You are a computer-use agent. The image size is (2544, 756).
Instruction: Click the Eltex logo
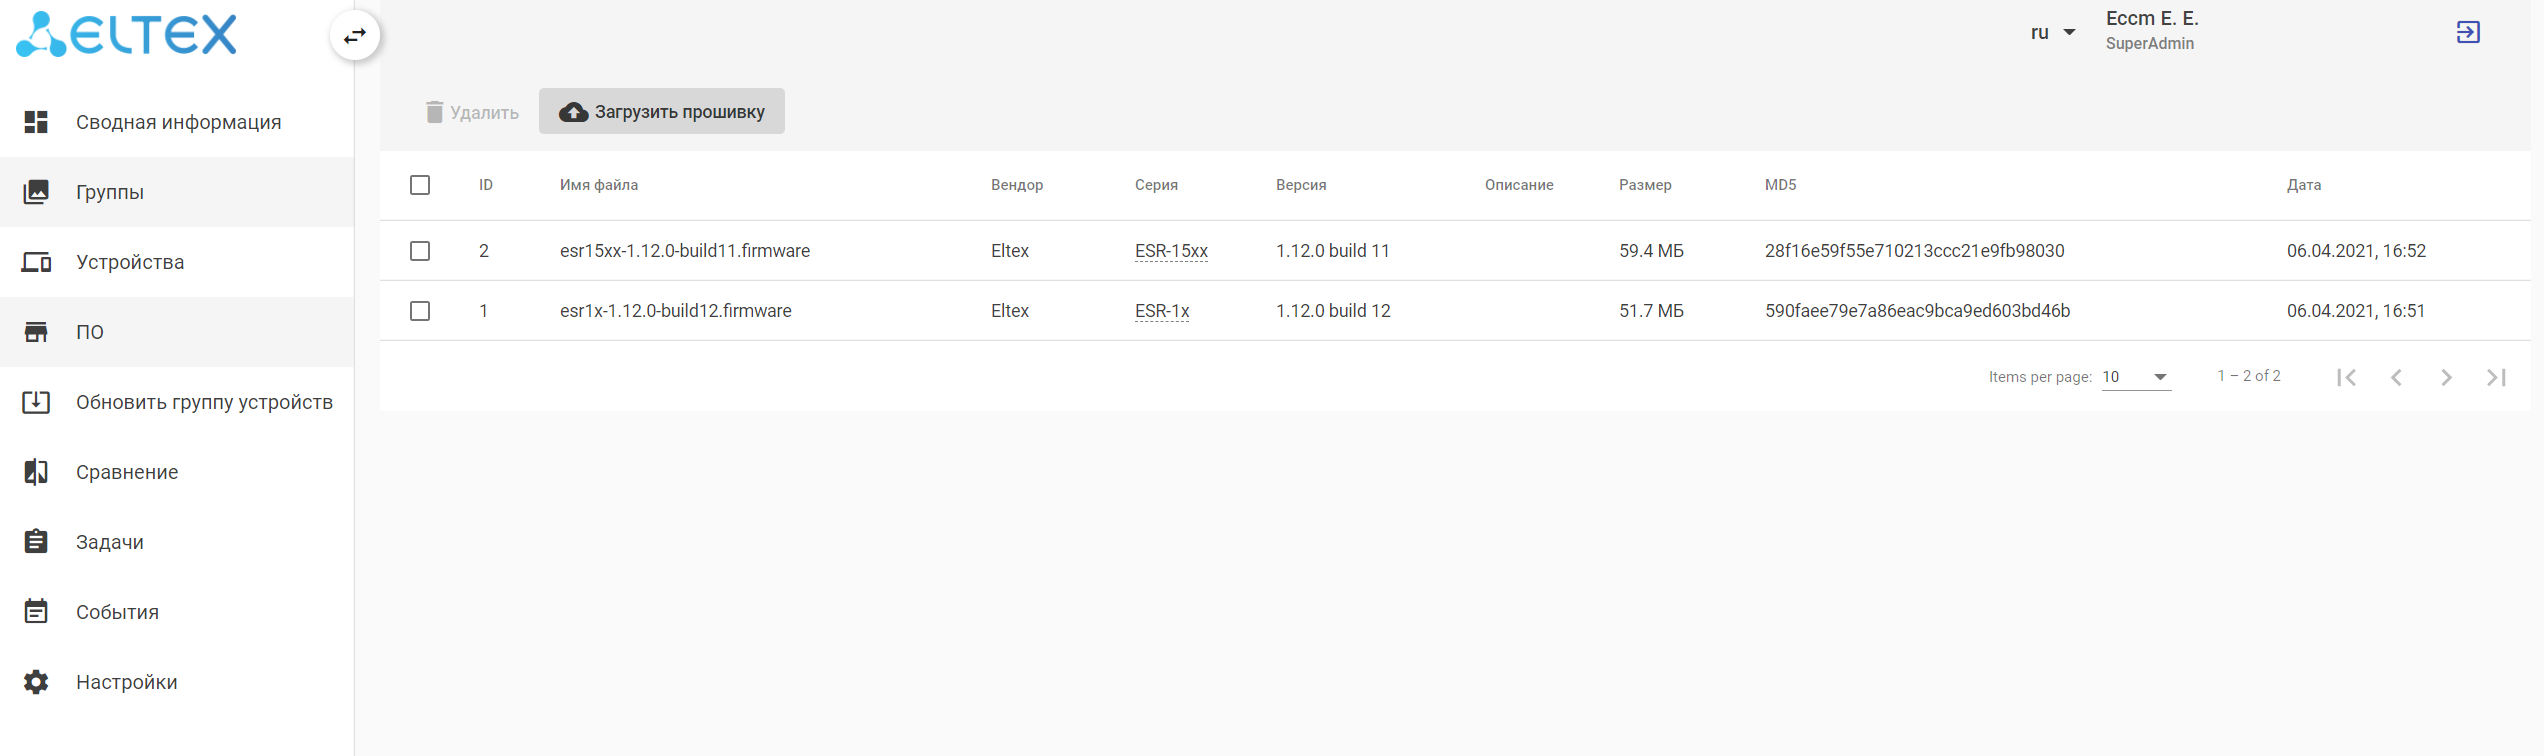click(x=127, y=34)
